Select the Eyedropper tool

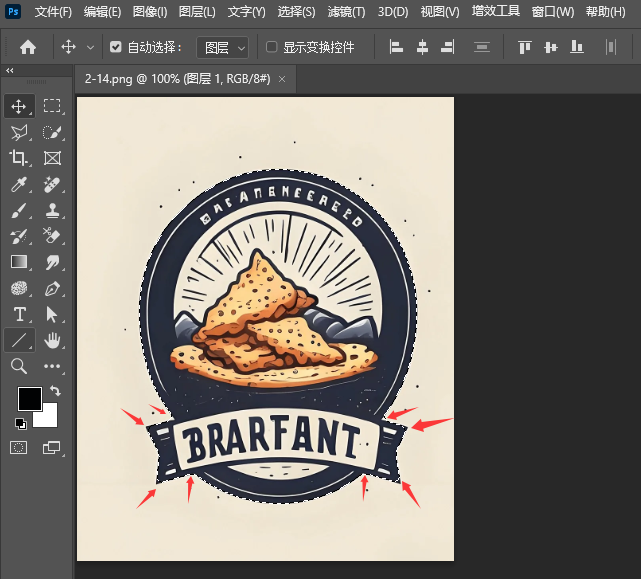tap(19, 184)
